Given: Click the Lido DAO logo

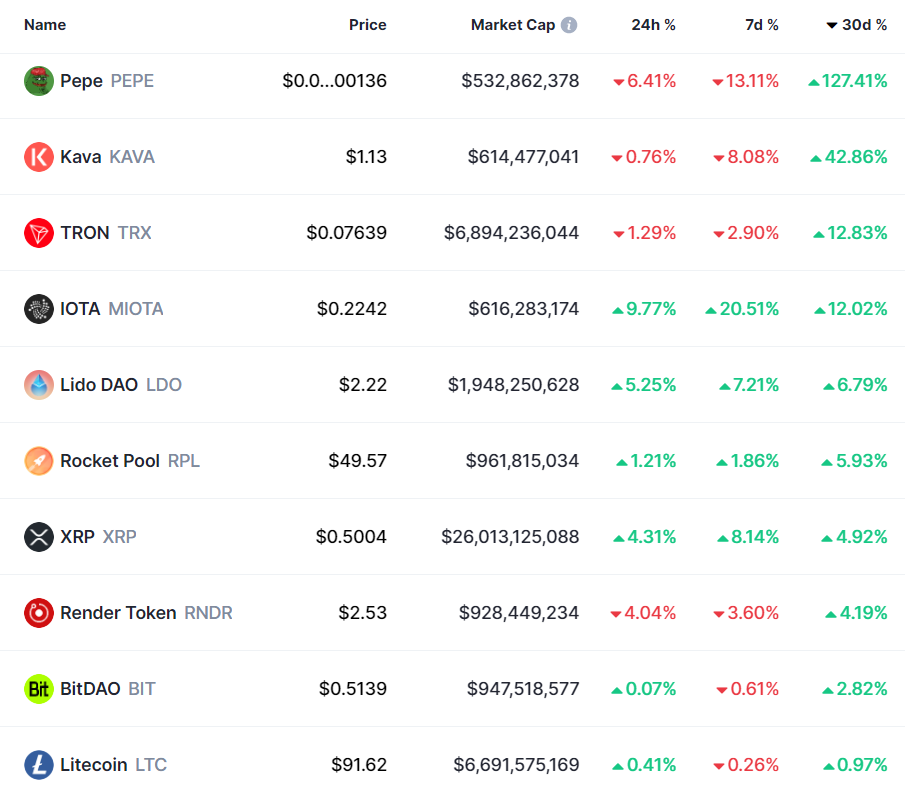Looking at the screenshot, I should (38, 385).
